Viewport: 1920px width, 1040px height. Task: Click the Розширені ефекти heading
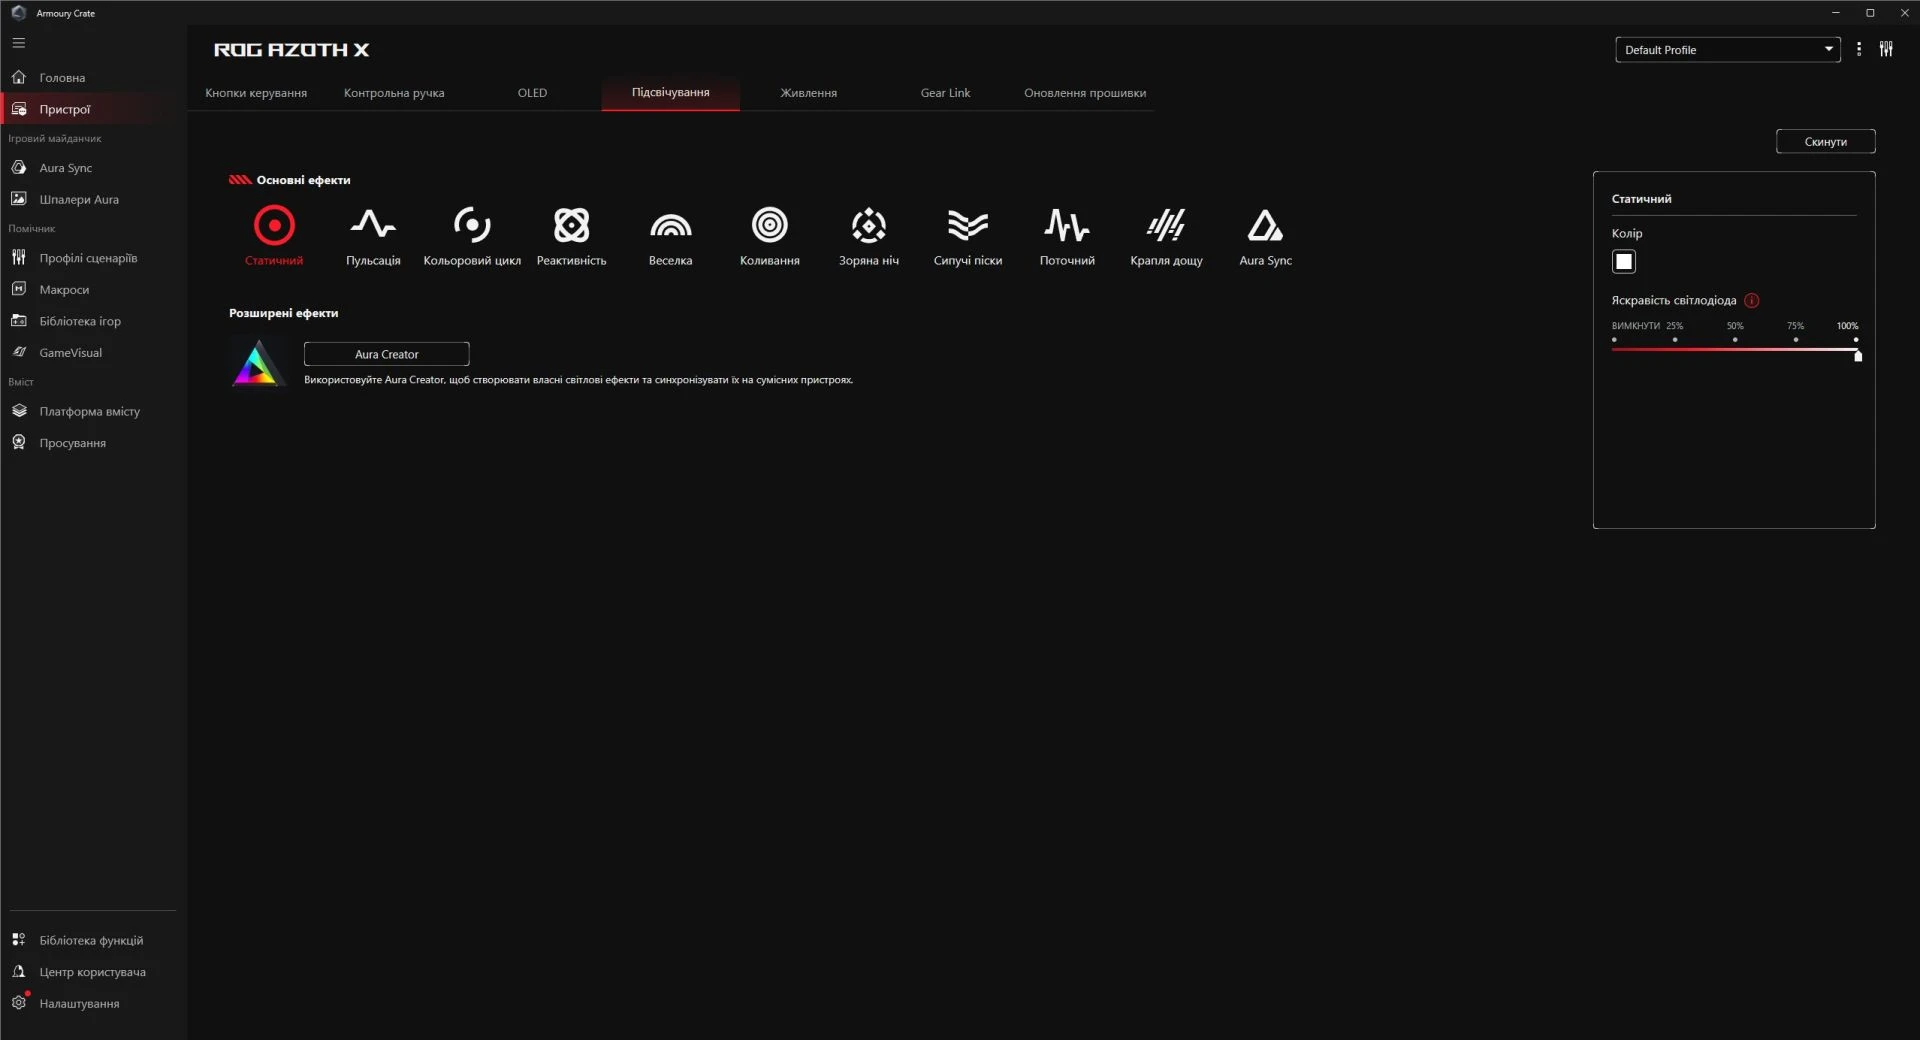point(283,313)
